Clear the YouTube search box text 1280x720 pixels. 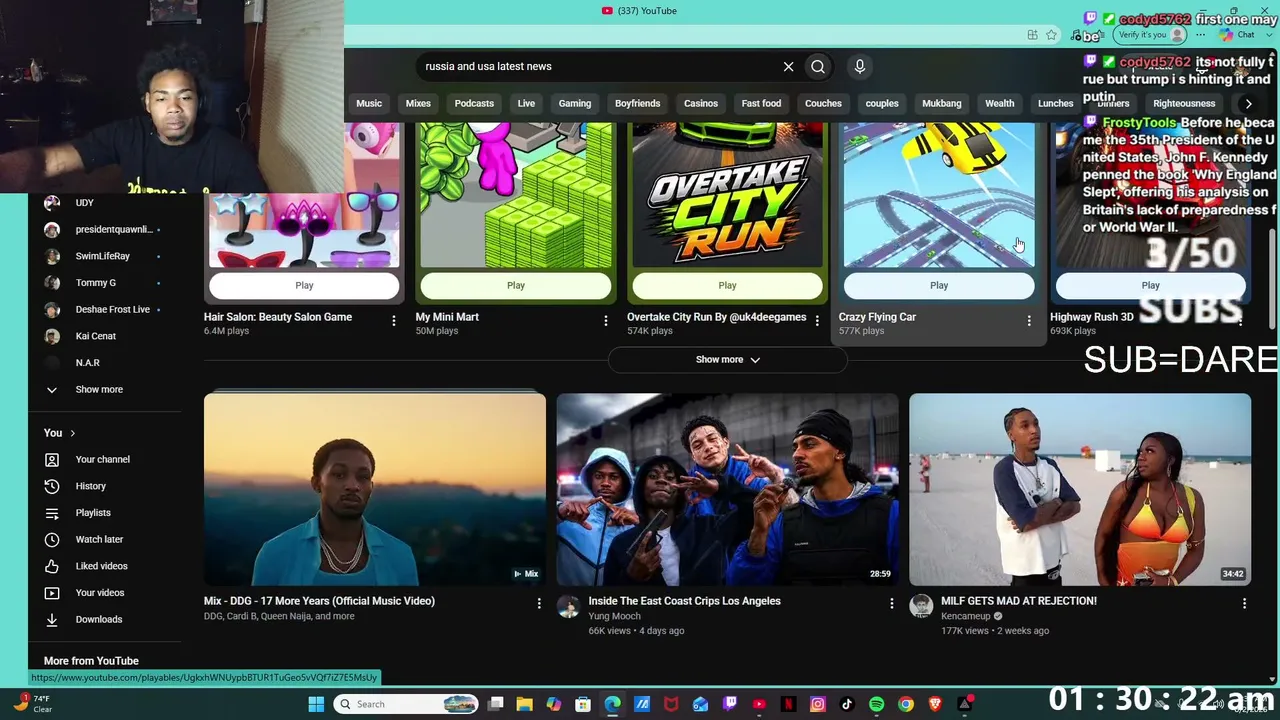(x=788, y=66)
